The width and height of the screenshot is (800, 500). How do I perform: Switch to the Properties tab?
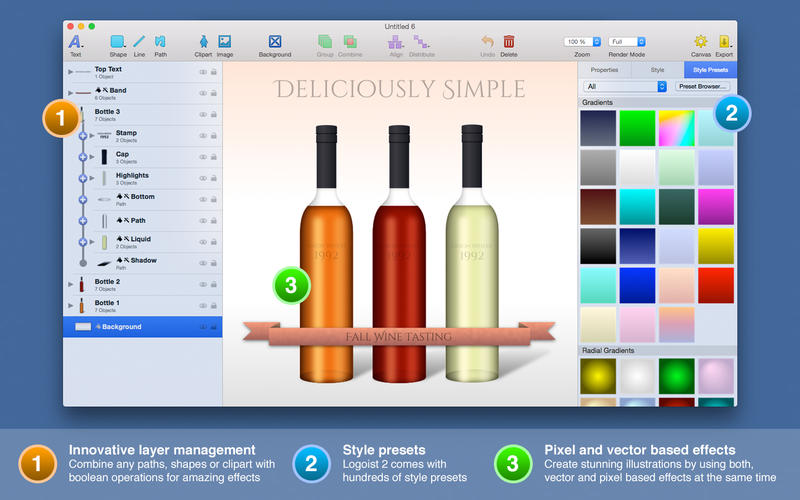click(604, 70)
